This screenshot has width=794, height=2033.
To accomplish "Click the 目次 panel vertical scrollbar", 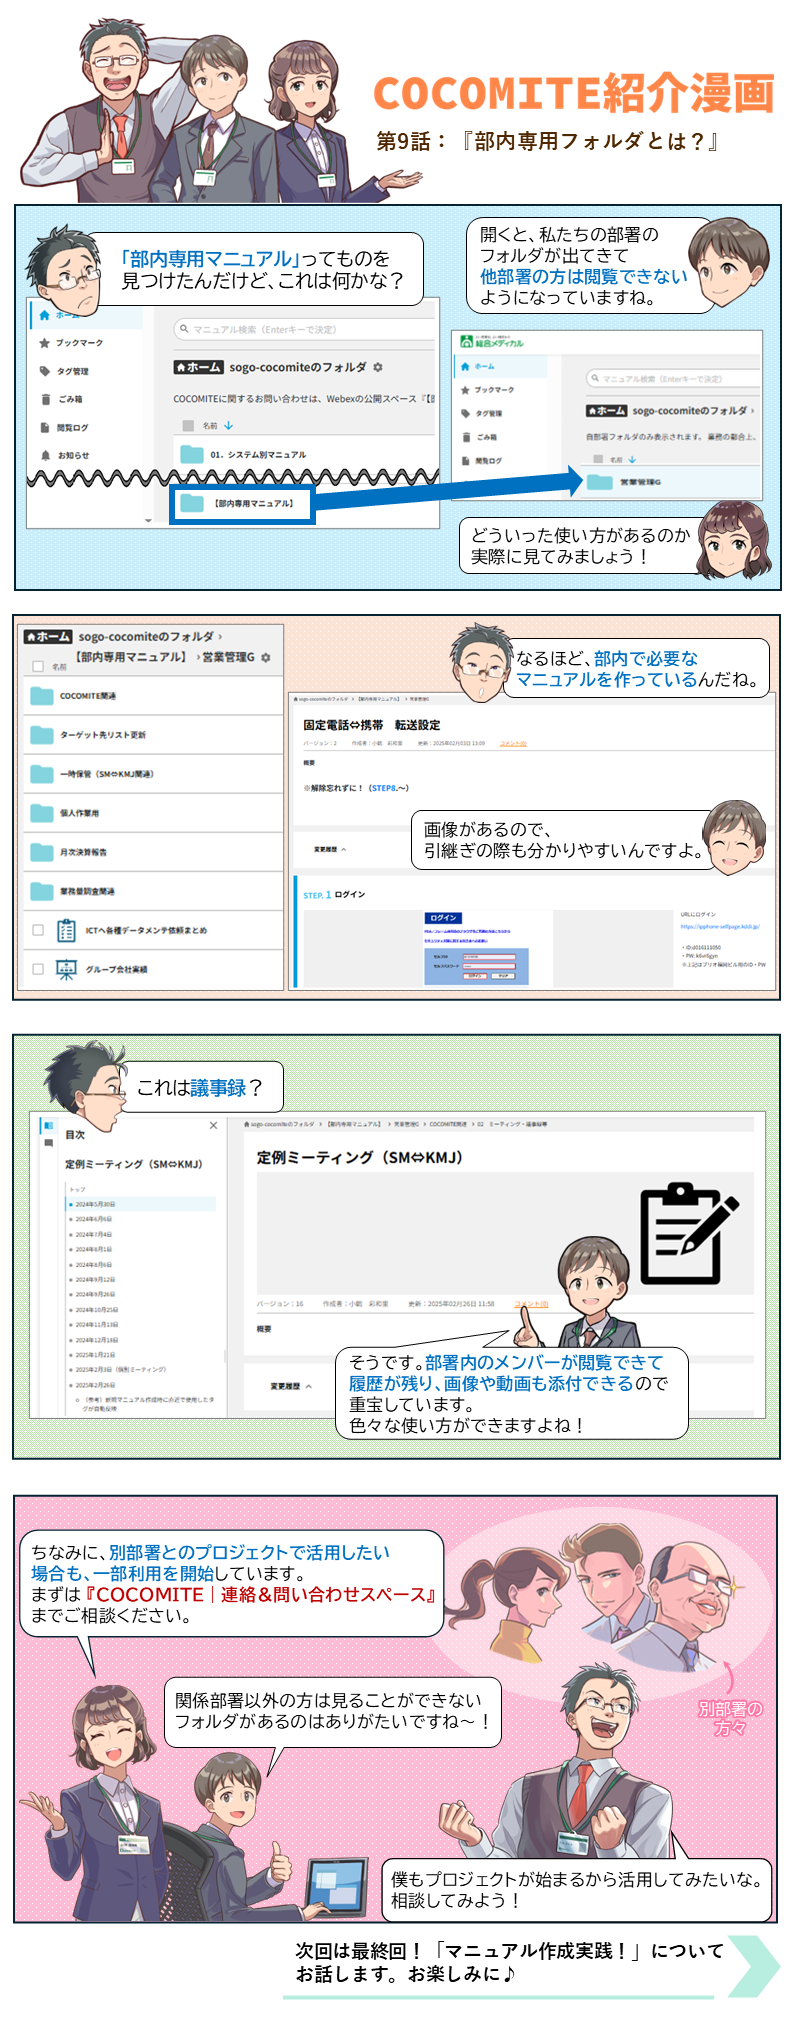I will pyautogui.click(x=224, y=1358).
